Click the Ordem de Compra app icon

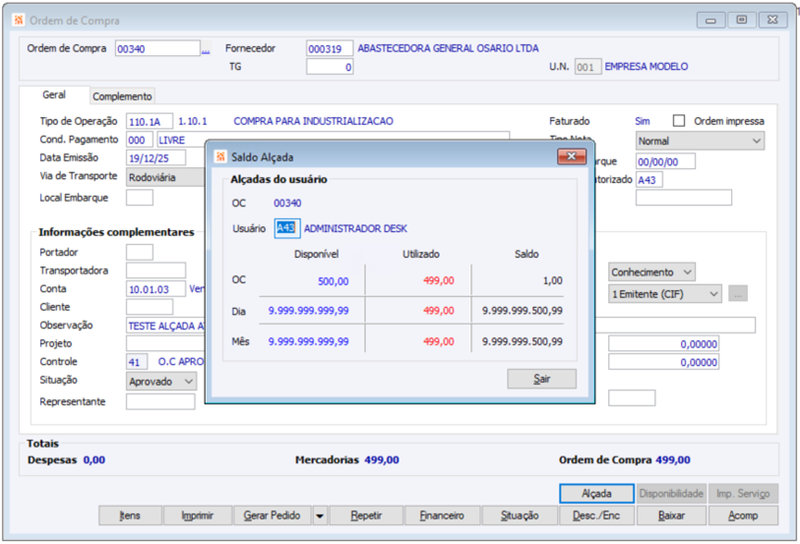coord(19,20)
